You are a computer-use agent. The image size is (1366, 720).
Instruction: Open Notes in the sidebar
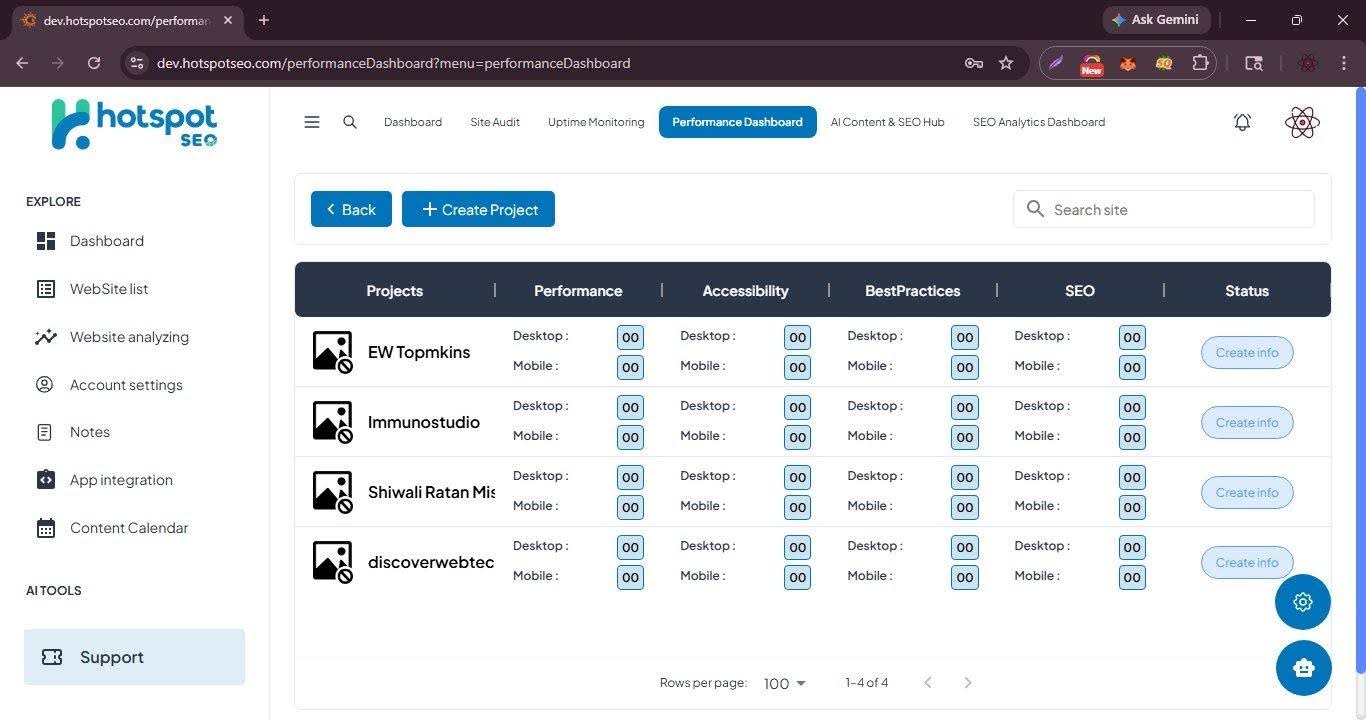click(90, 432)
